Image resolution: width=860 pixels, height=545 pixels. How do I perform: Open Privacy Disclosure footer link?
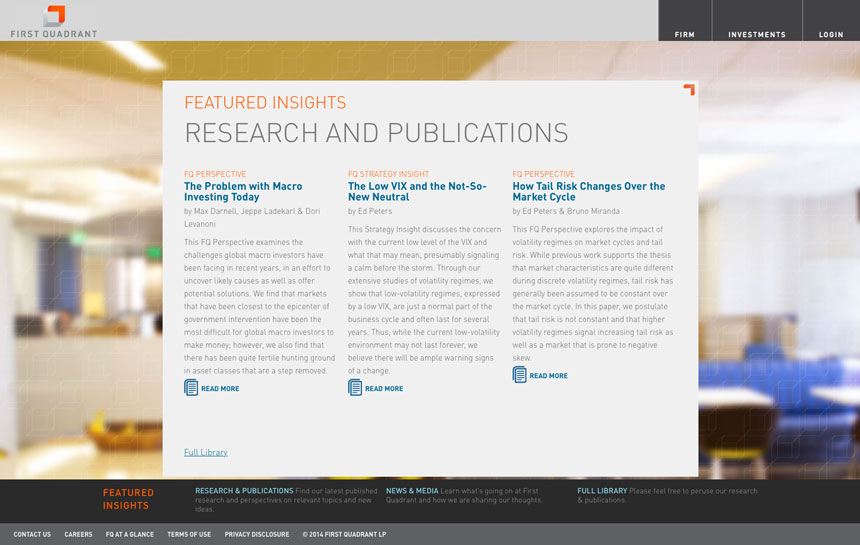point(257,534)
